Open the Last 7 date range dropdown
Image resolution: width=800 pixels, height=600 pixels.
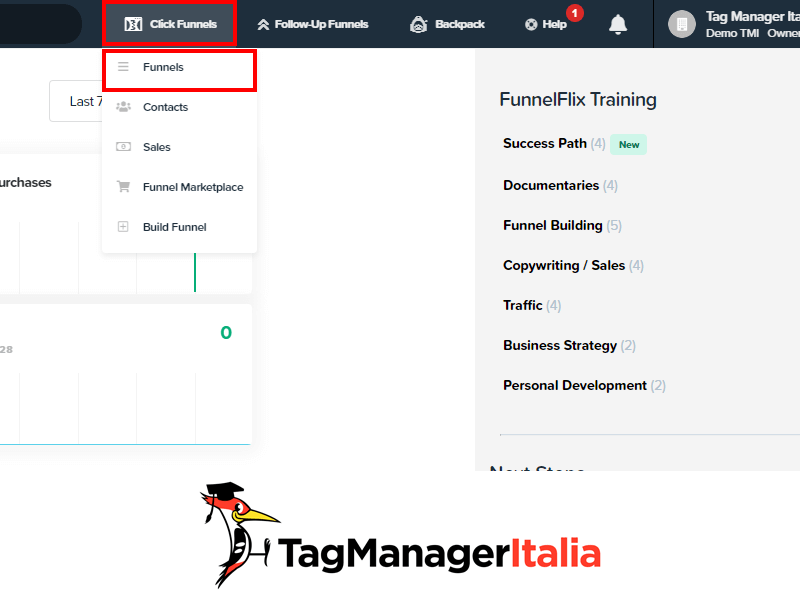tap(77, 101)
